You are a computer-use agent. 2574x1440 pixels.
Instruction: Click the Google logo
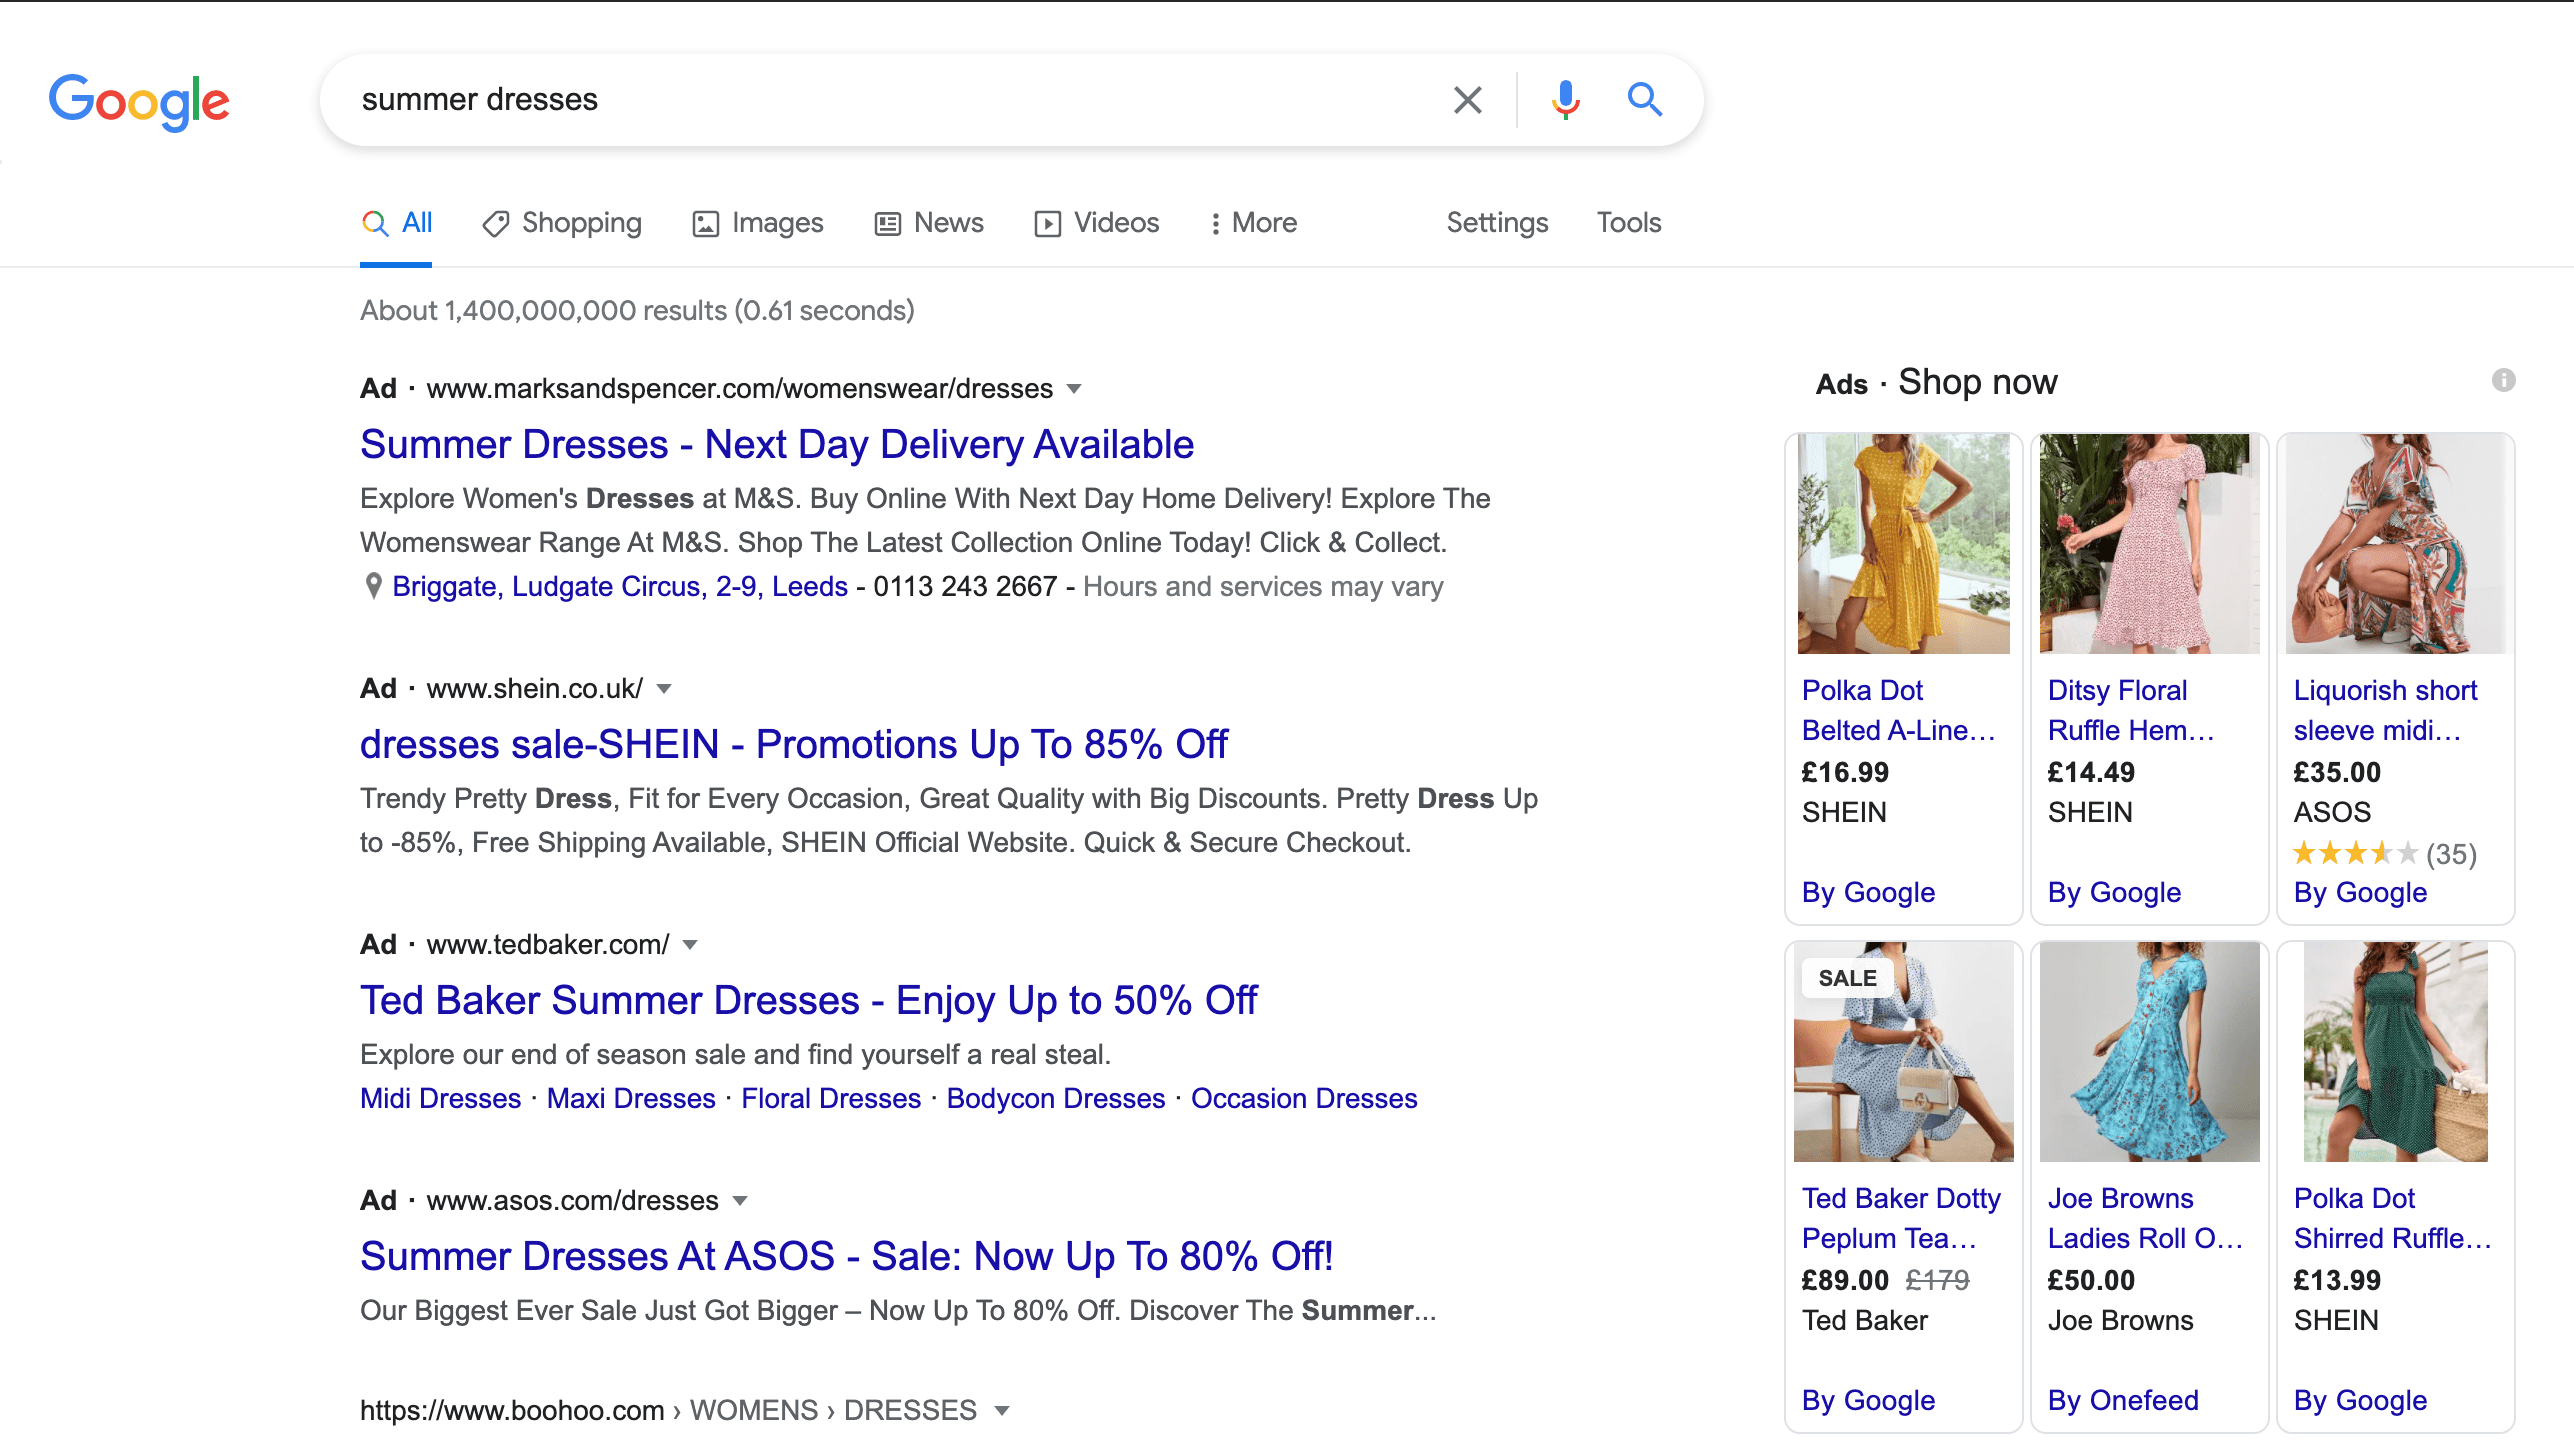(139, 101)
